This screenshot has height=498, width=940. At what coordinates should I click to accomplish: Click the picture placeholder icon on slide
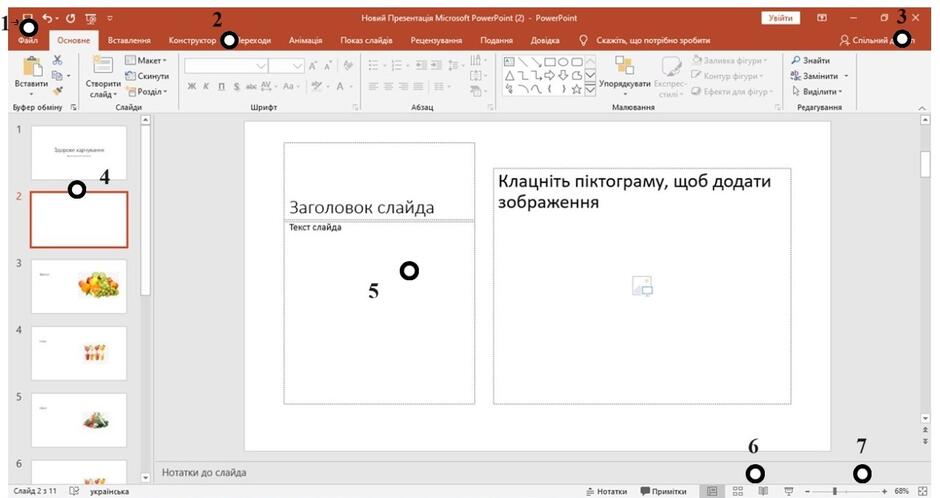pos(642,286)
